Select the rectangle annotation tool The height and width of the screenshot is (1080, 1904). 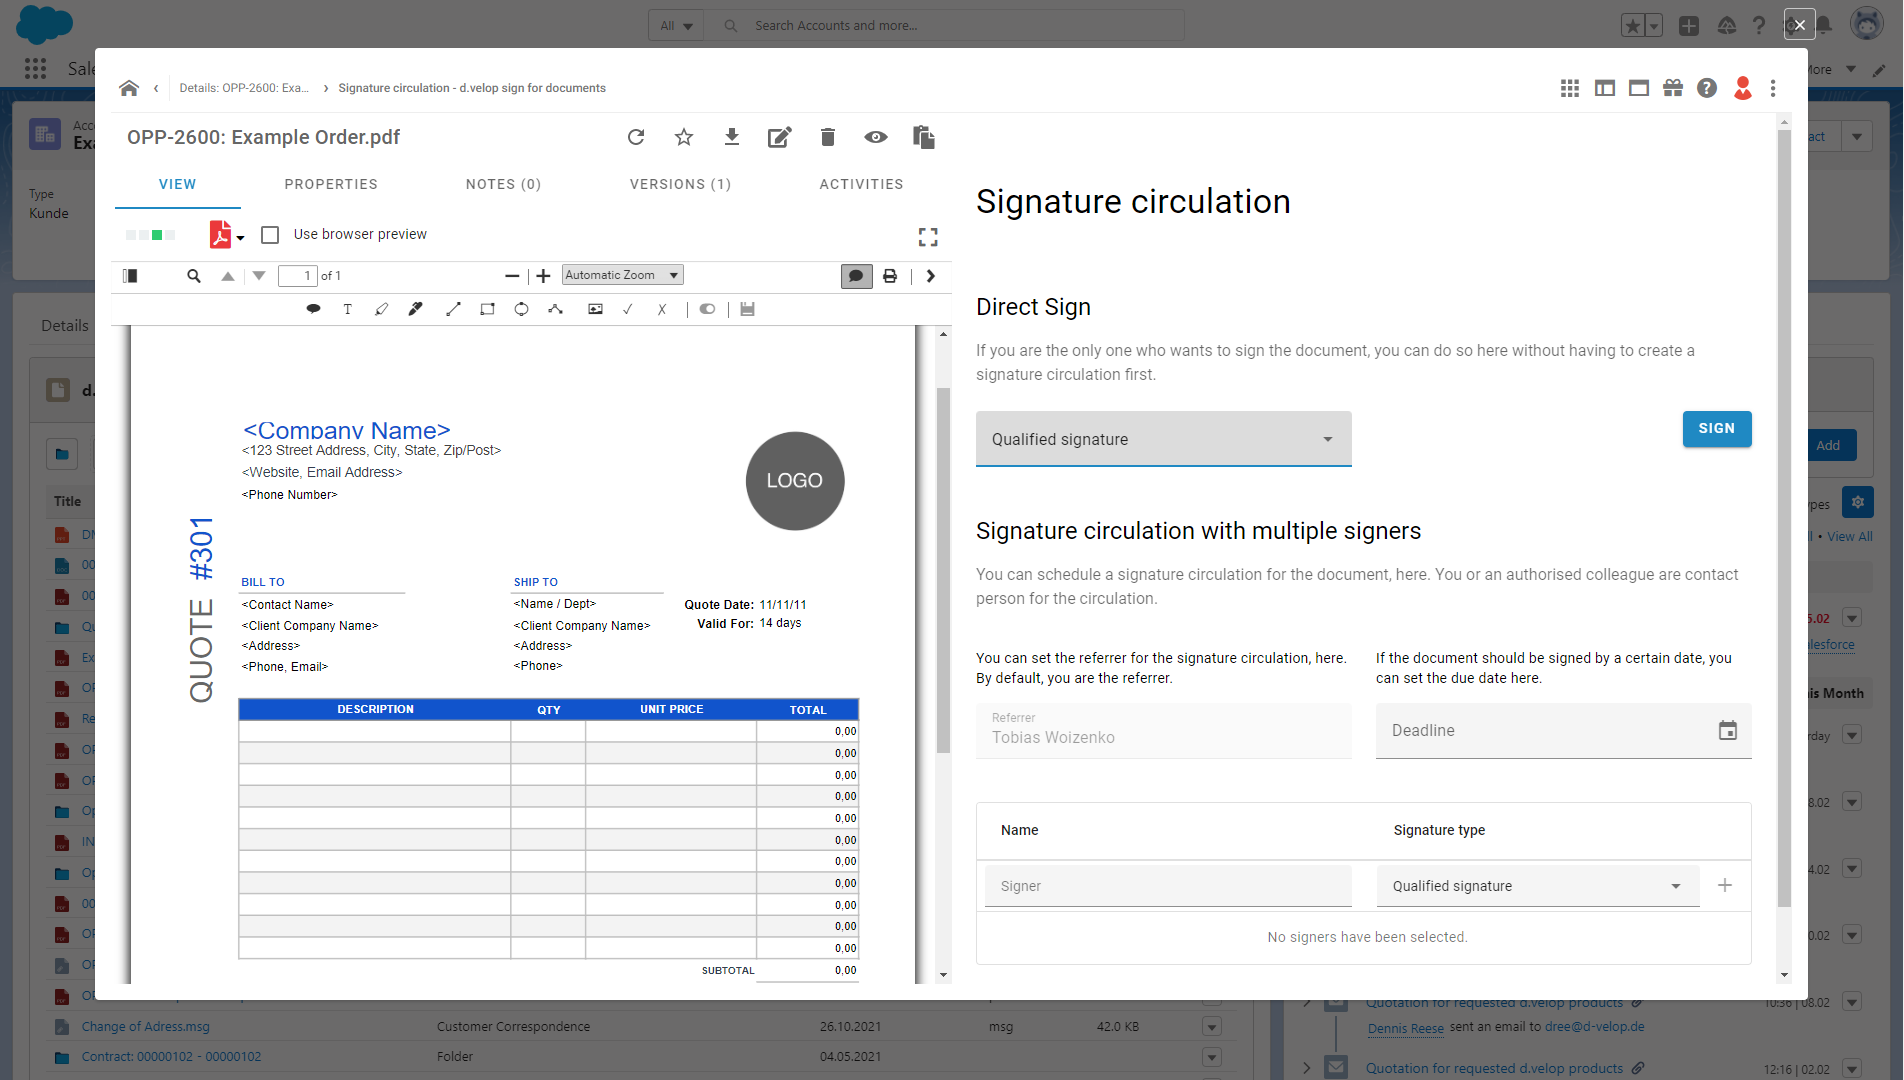[487, 309]
